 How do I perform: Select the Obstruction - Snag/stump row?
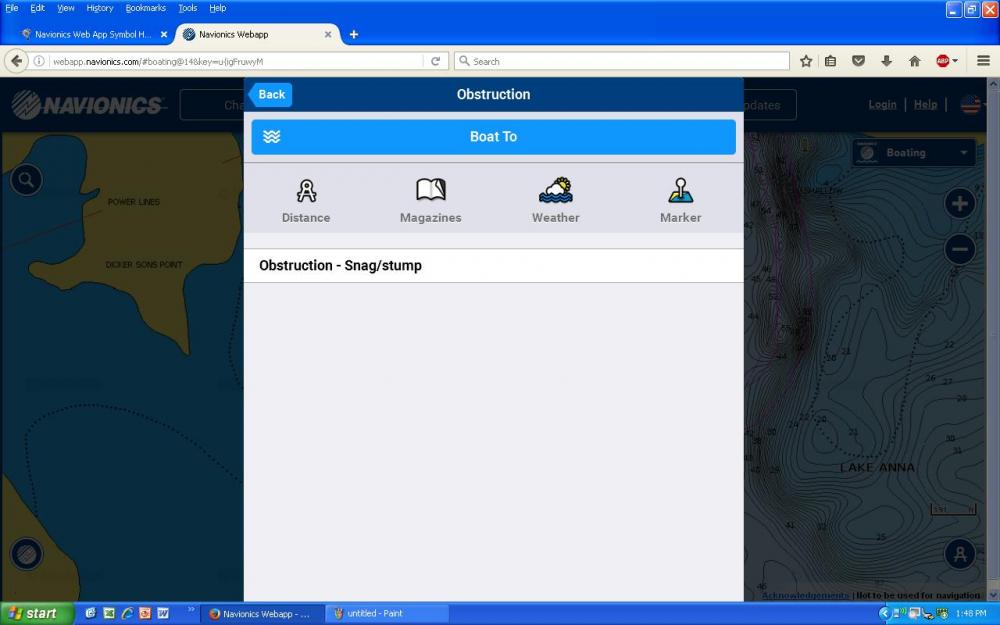point(493,265)
